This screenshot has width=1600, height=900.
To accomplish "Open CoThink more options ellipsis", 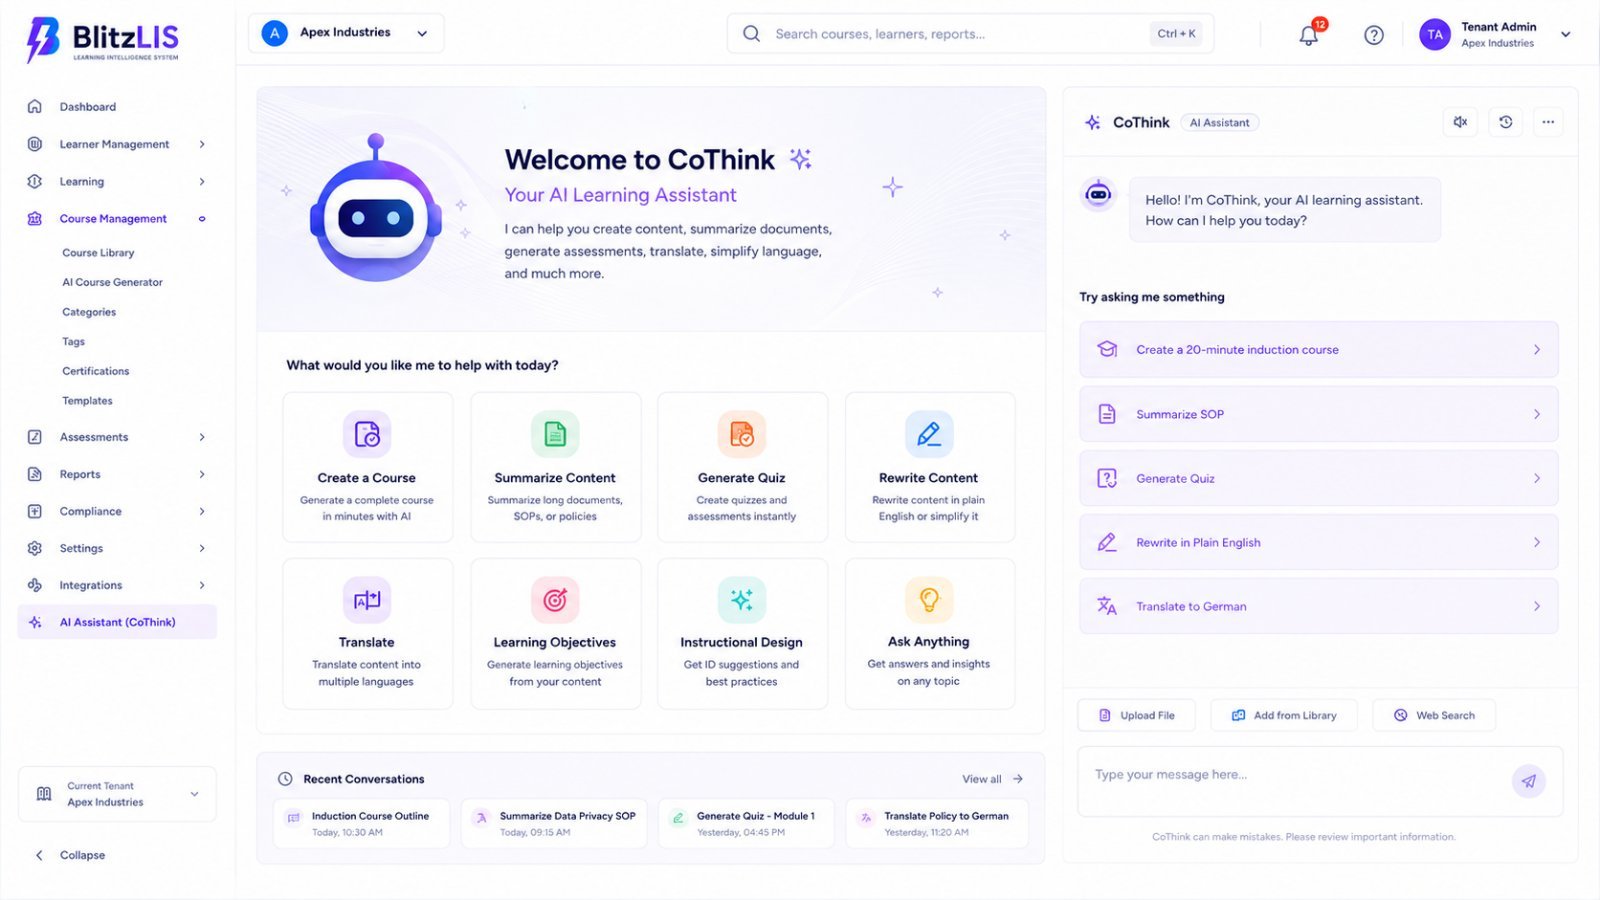I will [x=1548, y=122].
